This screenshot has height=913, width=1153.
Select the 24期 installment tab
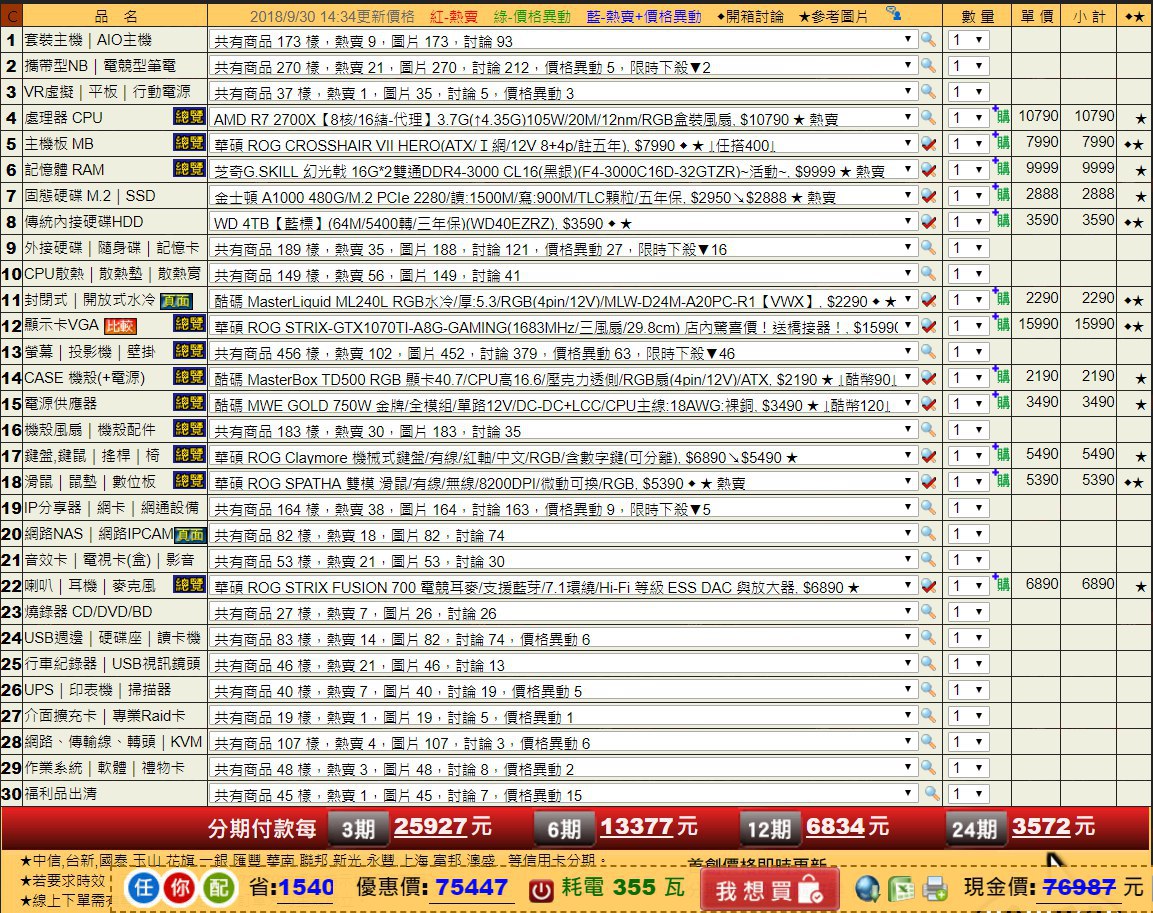point(974,829)
